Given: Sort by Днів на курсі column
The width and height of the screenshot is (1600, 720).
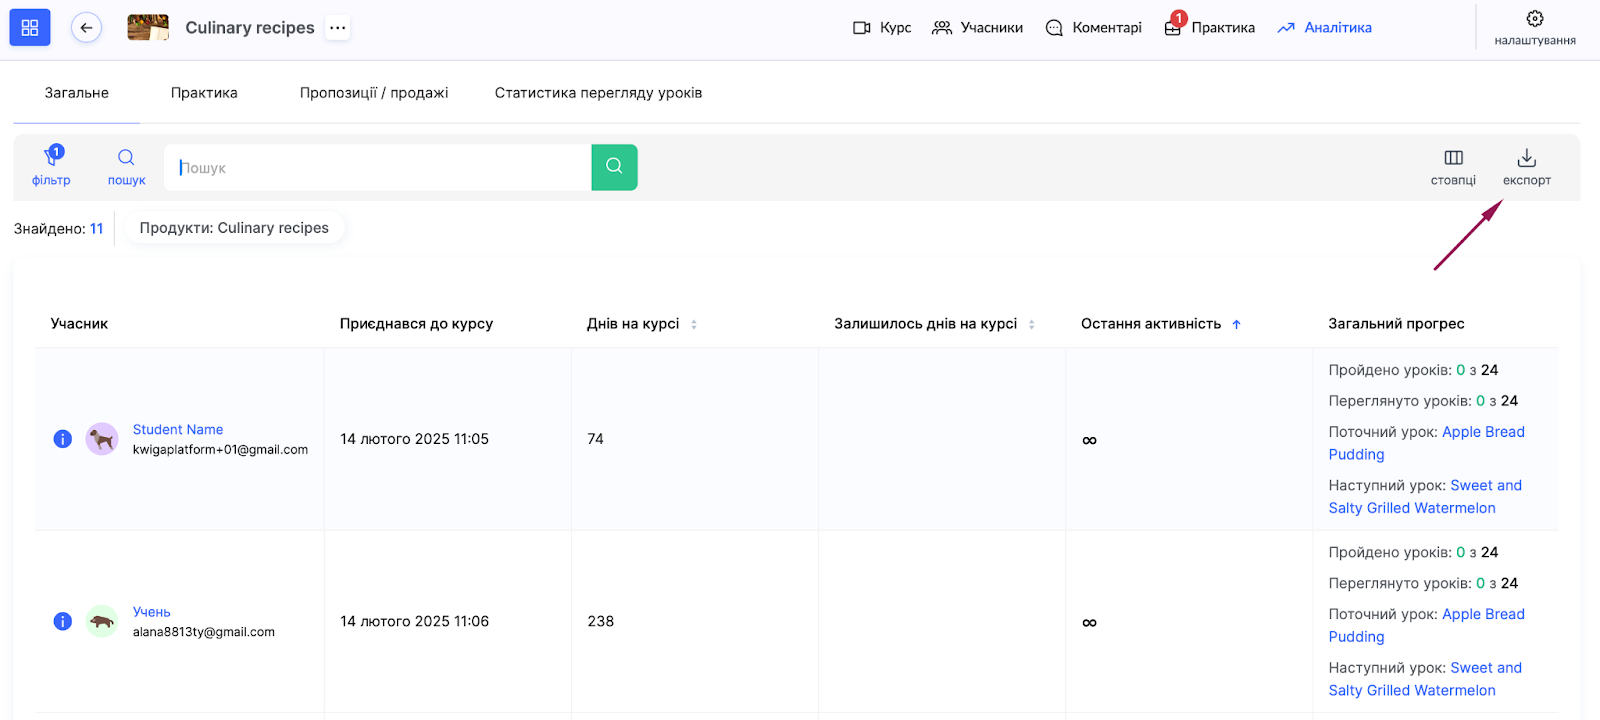Looking at the screenshot, I should [694, 324].
